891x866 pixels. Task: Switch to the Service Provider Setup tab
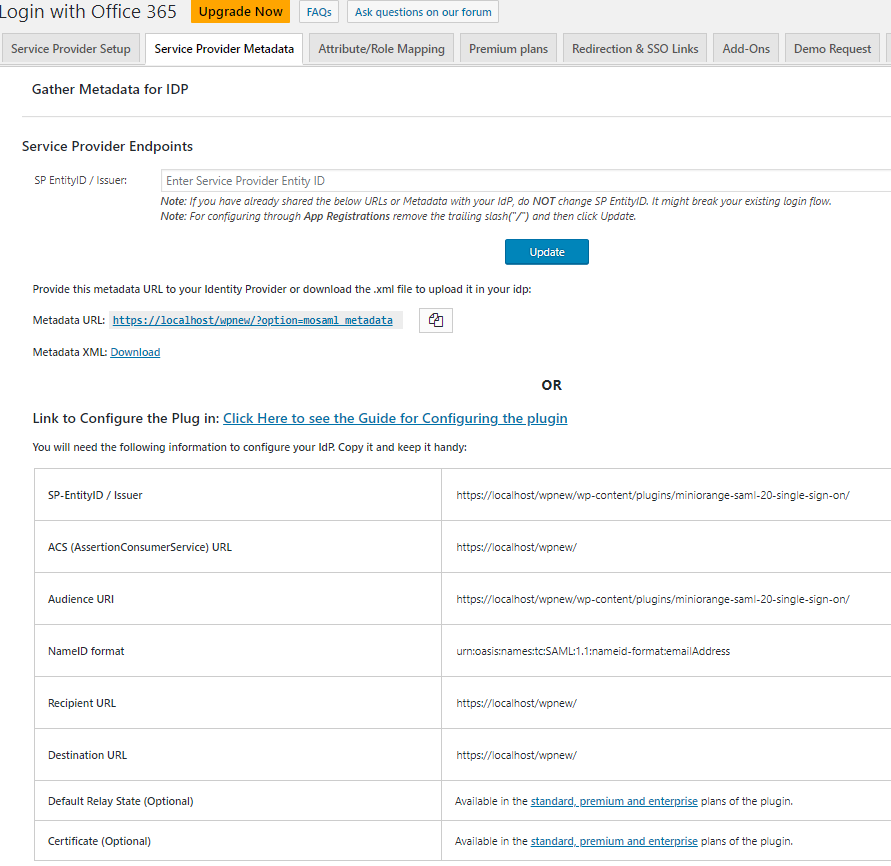[71, 48]
